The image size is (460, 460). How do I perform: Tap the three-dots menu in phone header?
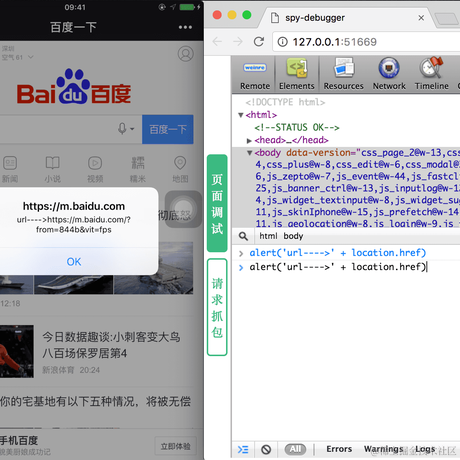pyautogui.click(x=185, y=27)
